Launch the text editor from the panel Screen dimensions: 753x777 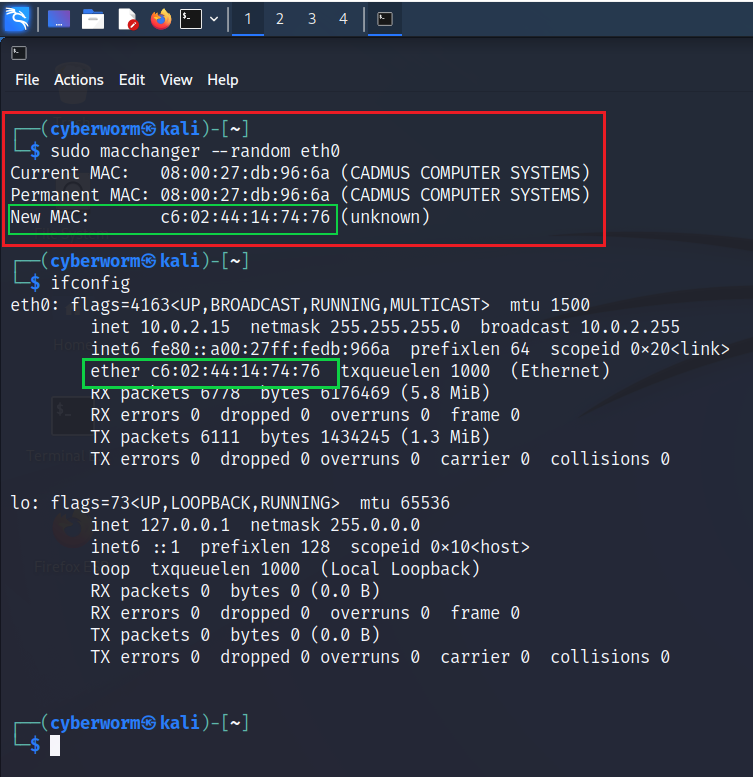pos(127,19)
